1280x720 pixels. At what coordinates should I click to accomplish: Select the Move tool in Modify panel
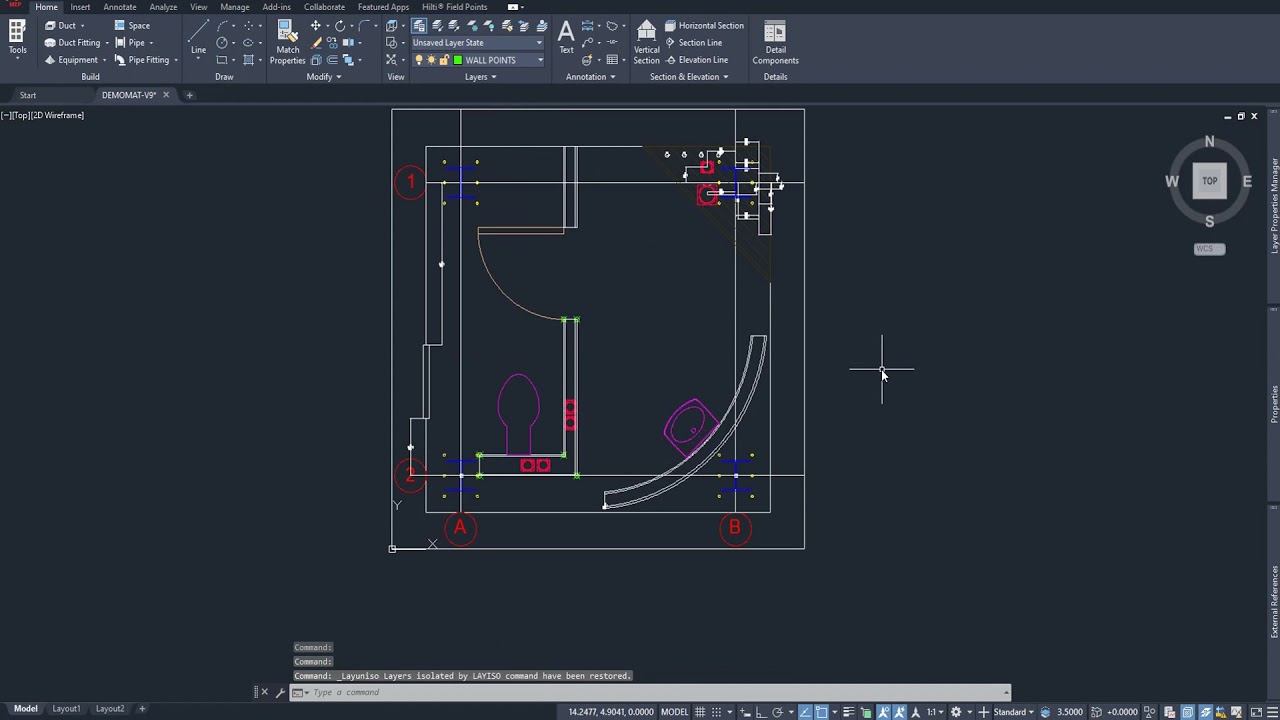316,26
